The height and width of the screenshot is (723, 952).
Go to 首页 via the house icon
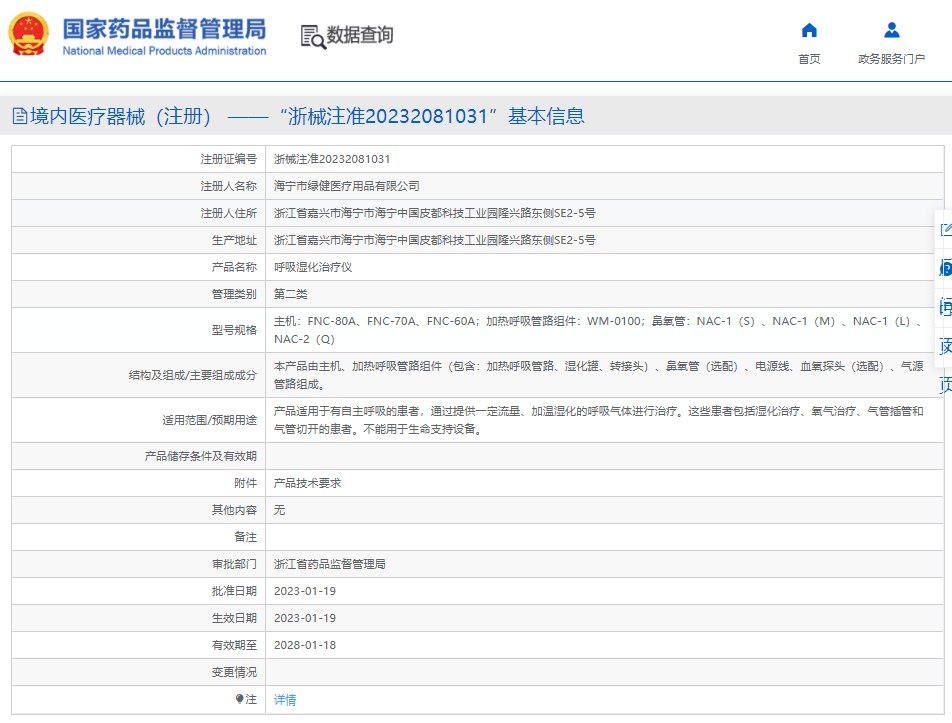pos(809,30)
